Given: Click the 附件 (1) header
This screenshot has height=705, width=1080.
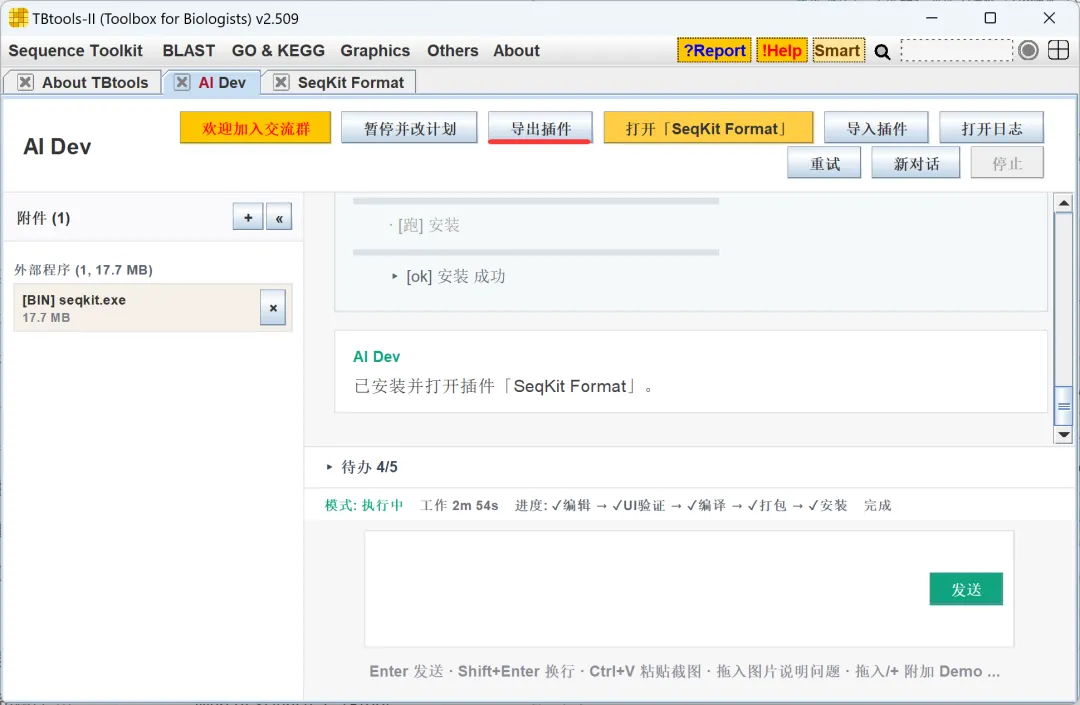Looking at the screenshot, I should (x=43, y=218).
